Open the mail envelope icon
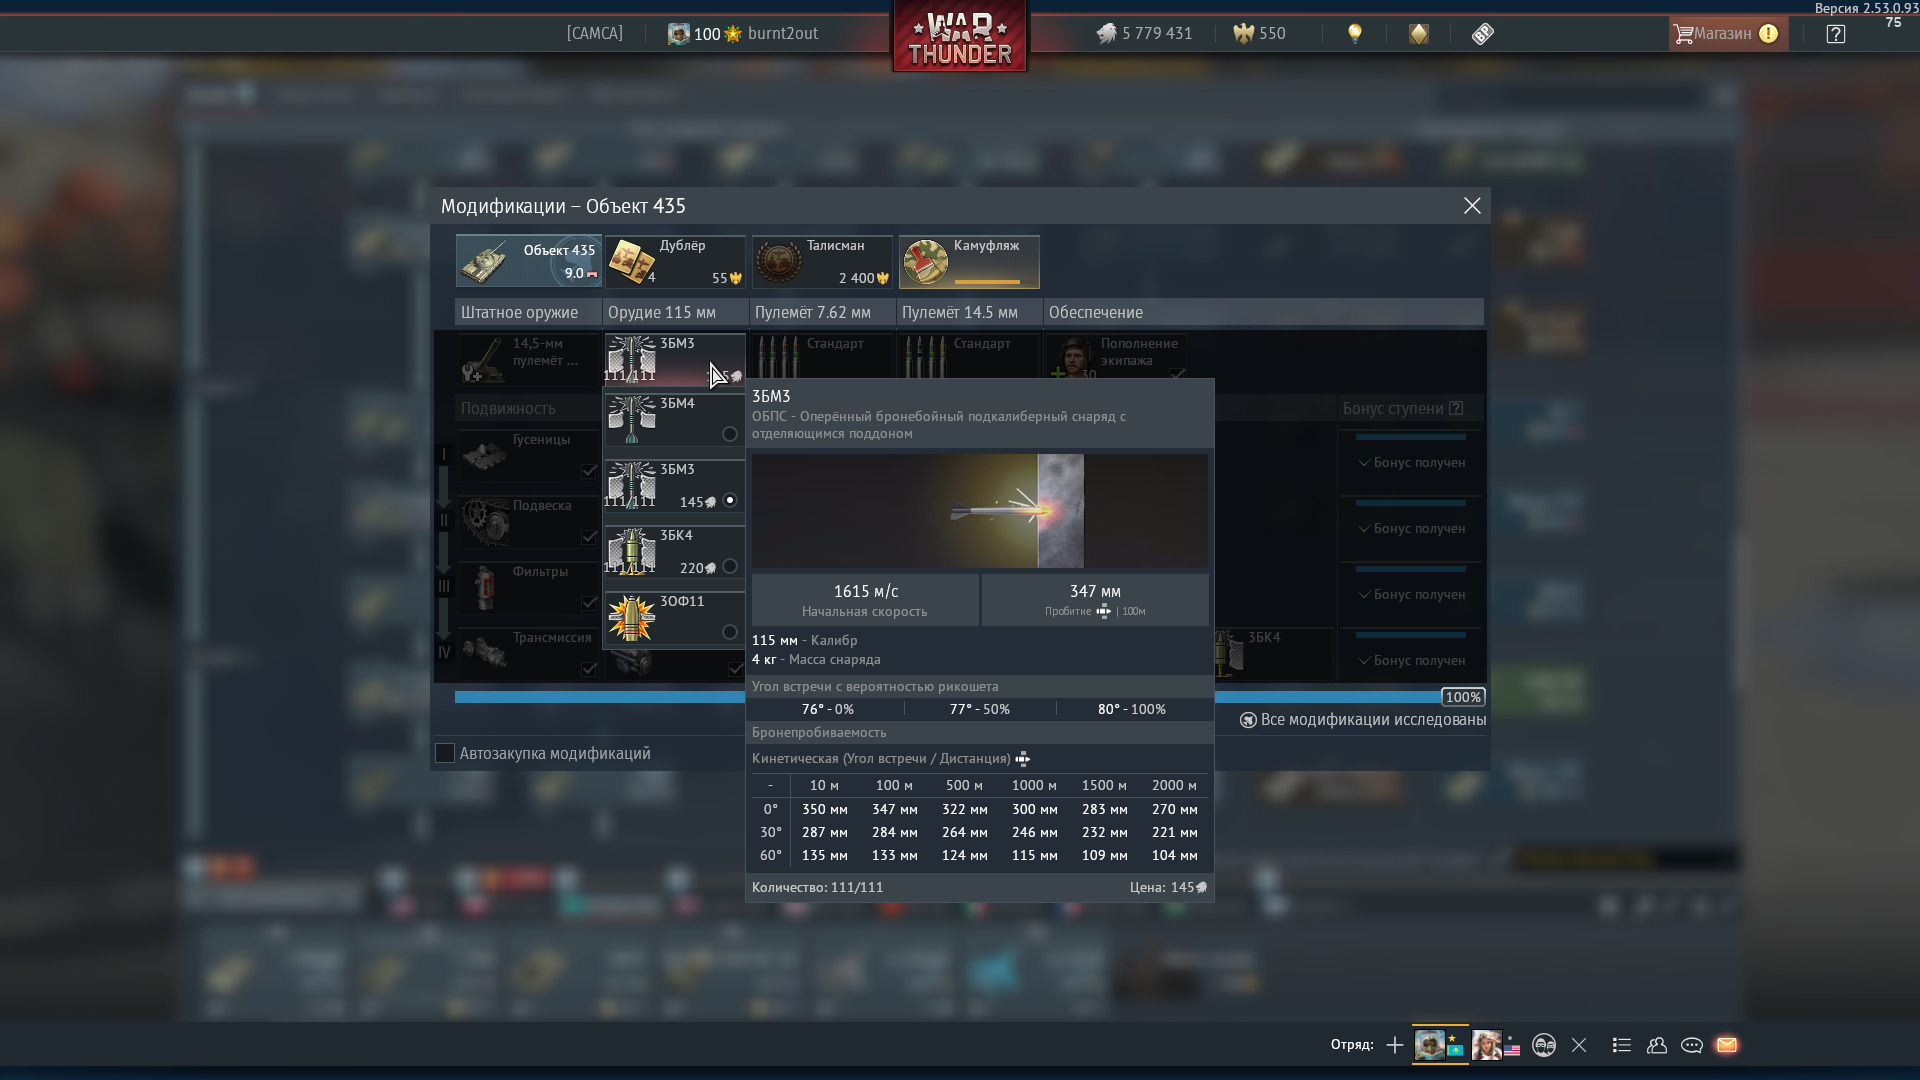 tap(1726, 1045)
